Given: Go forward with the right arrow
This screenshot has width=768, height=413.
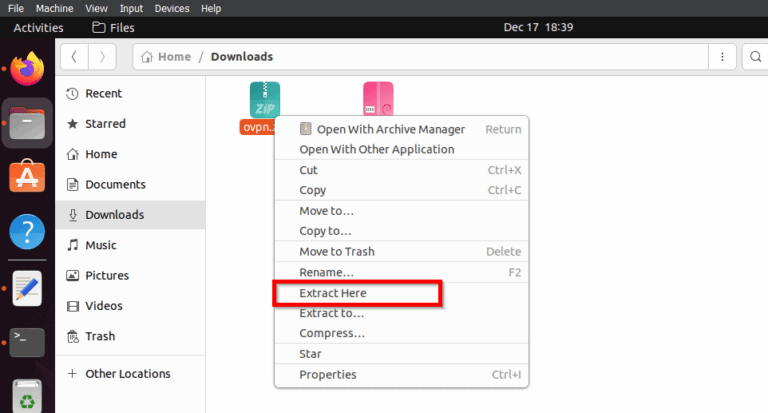Looking at the screenshot, I should tap(103, 57).
